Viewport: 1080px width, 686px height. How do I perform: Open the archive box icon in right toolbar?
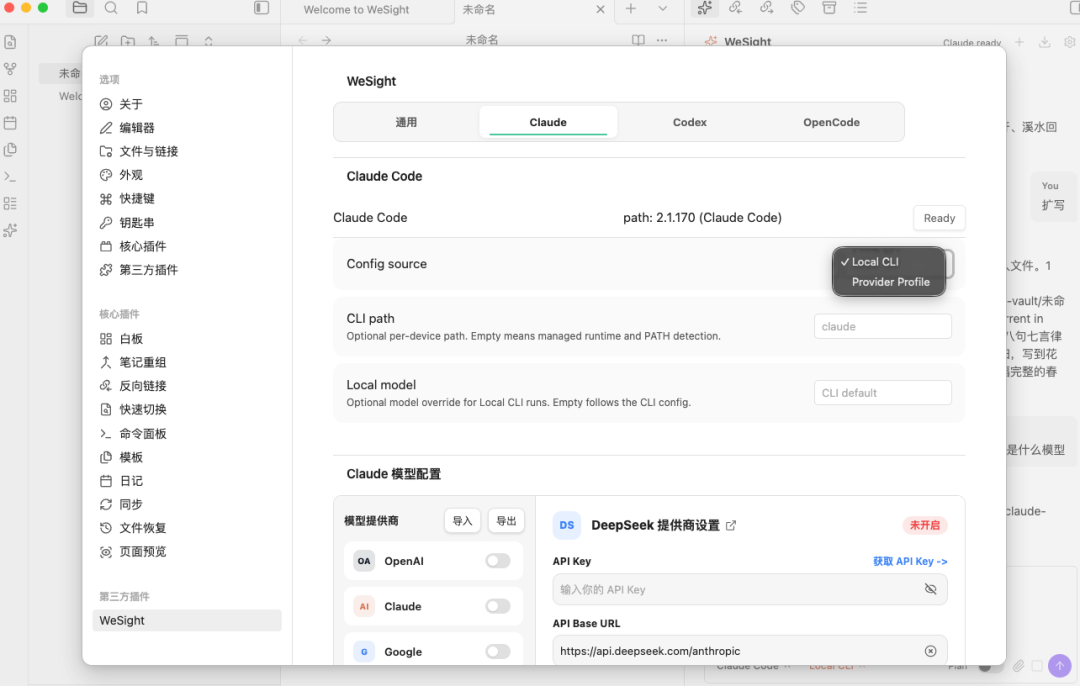click(x=829, y=8)
